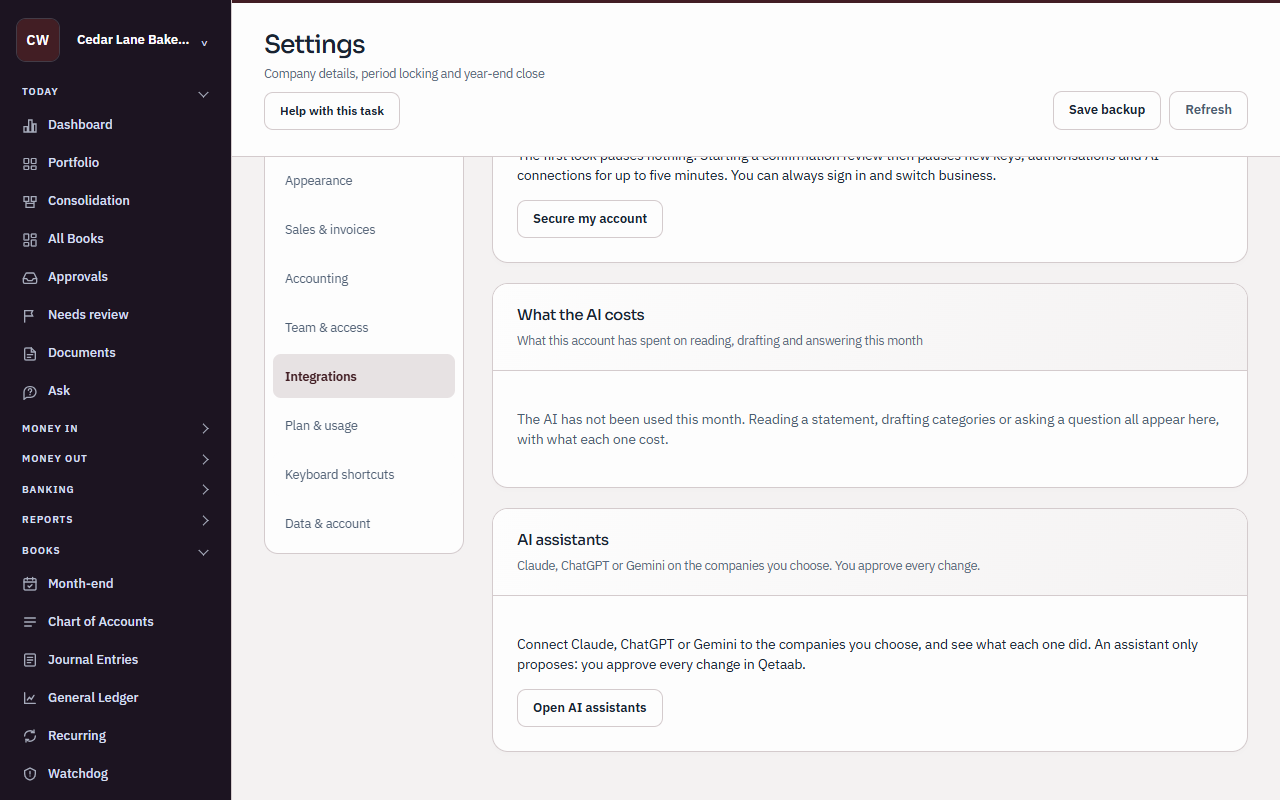Open Plan & usage settings
1280x800 pixels.
tap(364, 426)
